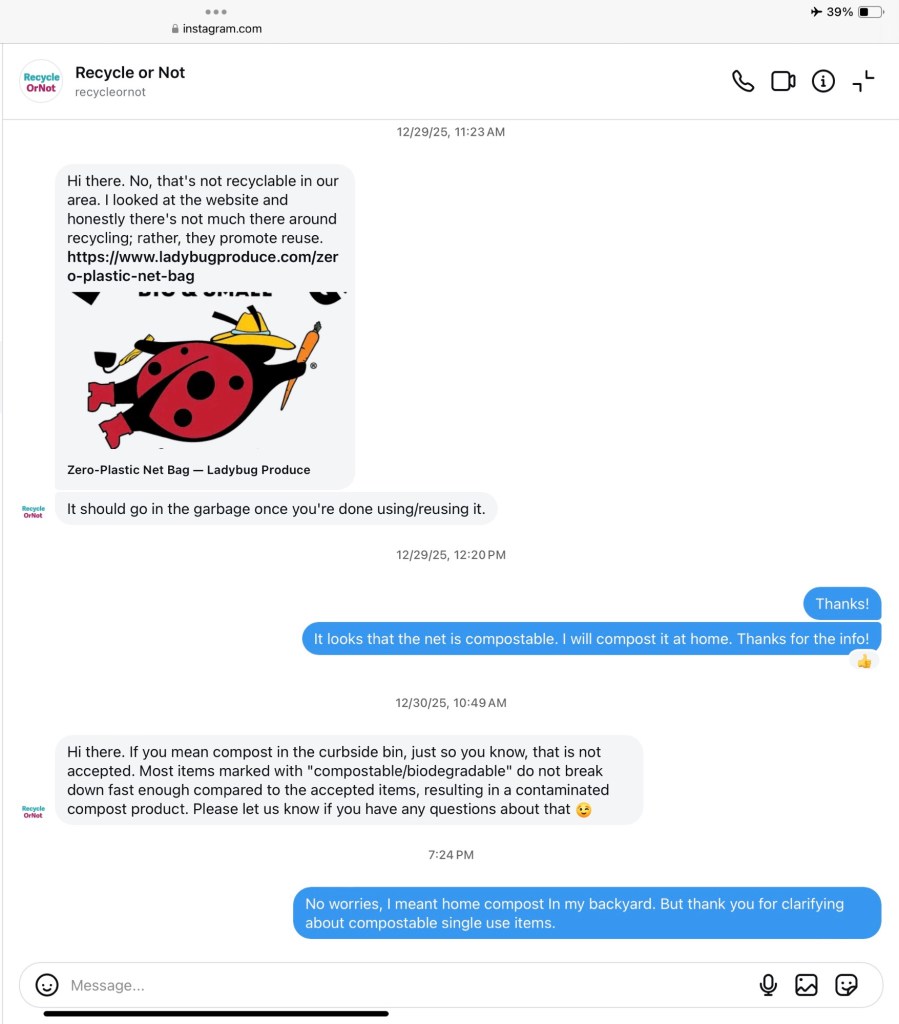Start an audio call with Recycle or Not
899x1024 pixels.
tap(743, 81)
